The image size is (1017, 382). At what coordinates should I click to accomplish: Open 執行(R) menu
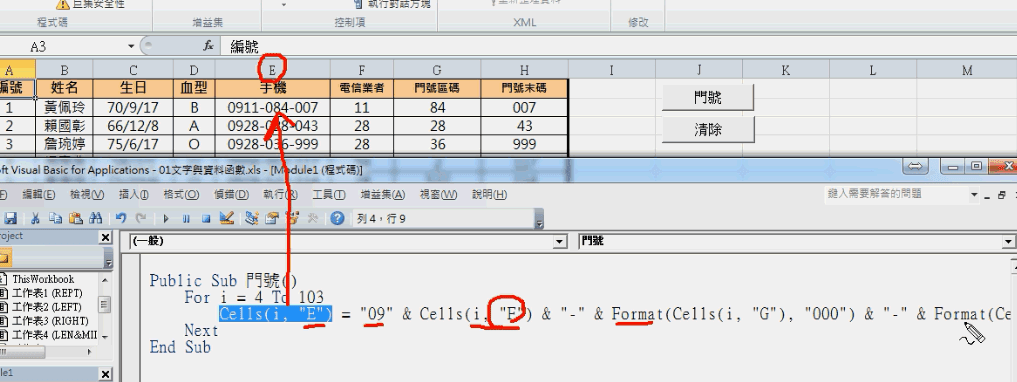pyautogui.click(x=281, y=195)
